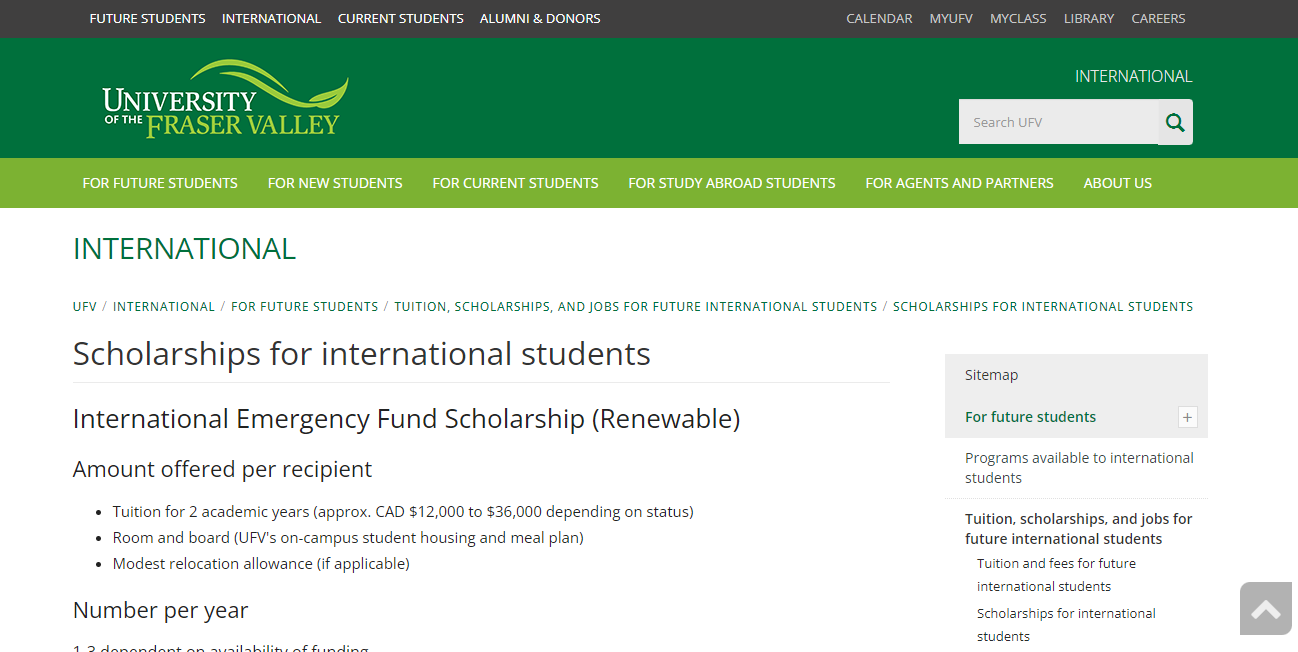Click the back-to-top arrow button
This screenshot has height=652, width=1298.
[1265, 608]
